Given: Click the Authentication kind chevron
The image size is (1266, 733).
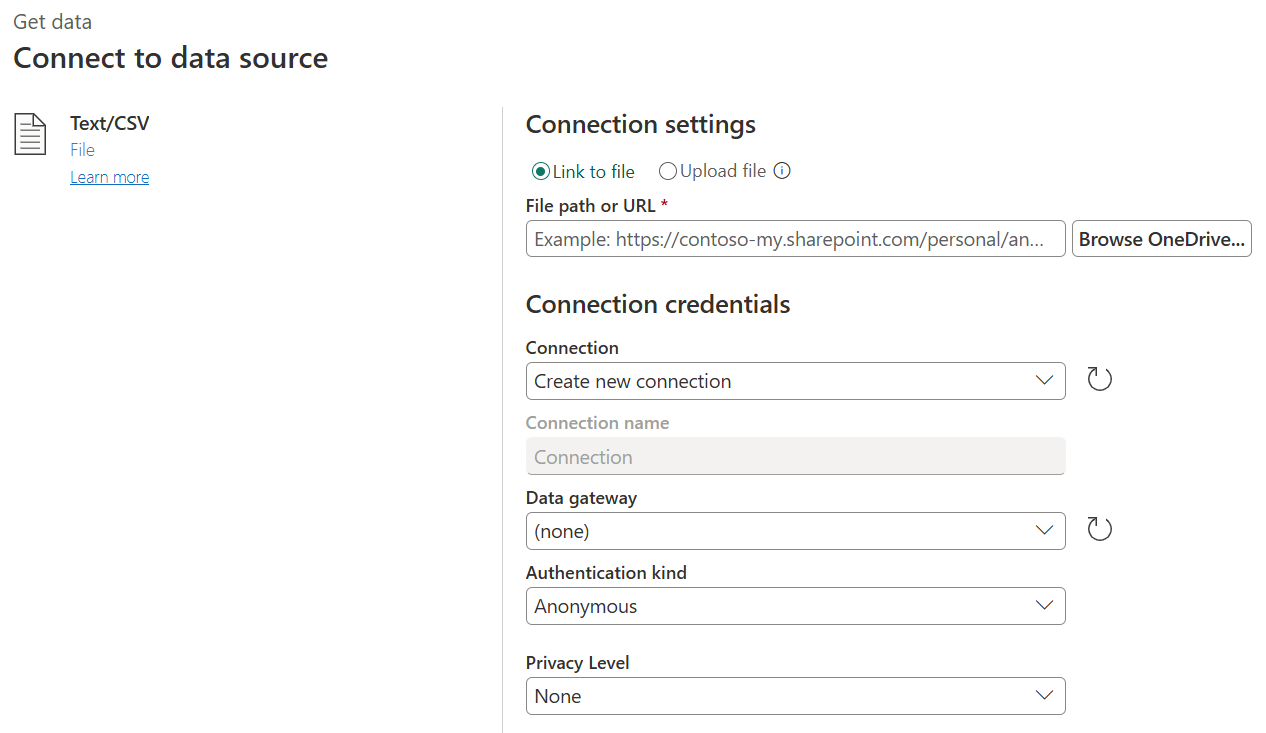Looking at the screenshot, I should pos(1044,606).
